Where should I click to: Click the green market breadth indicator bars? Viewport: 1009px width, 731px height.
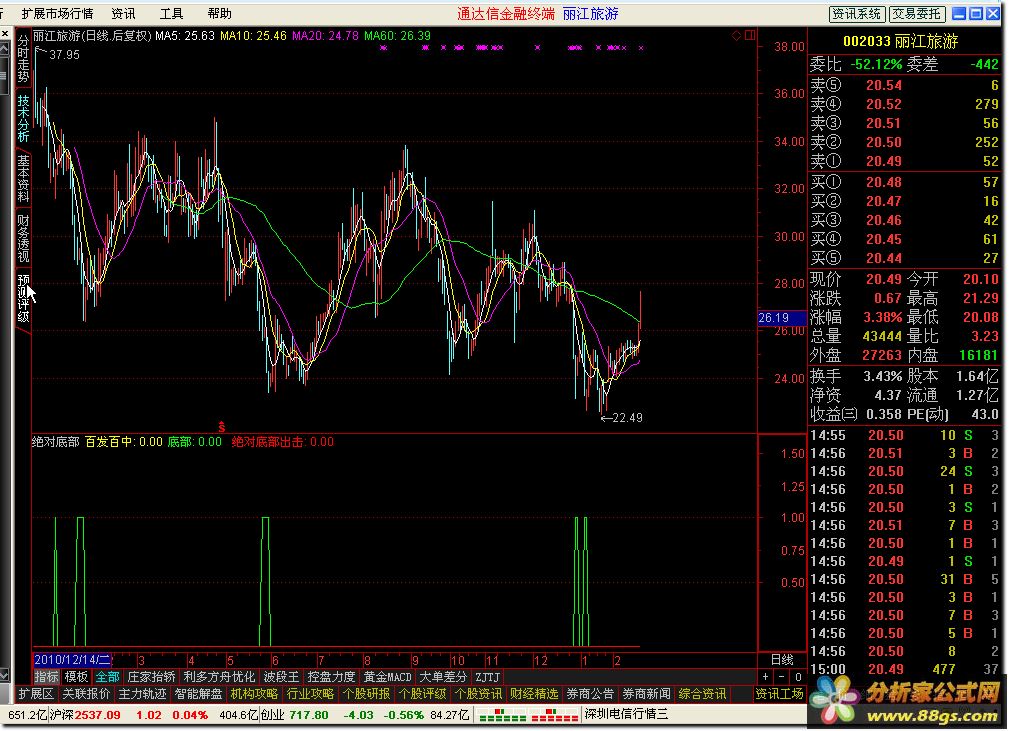click(503, 715)
